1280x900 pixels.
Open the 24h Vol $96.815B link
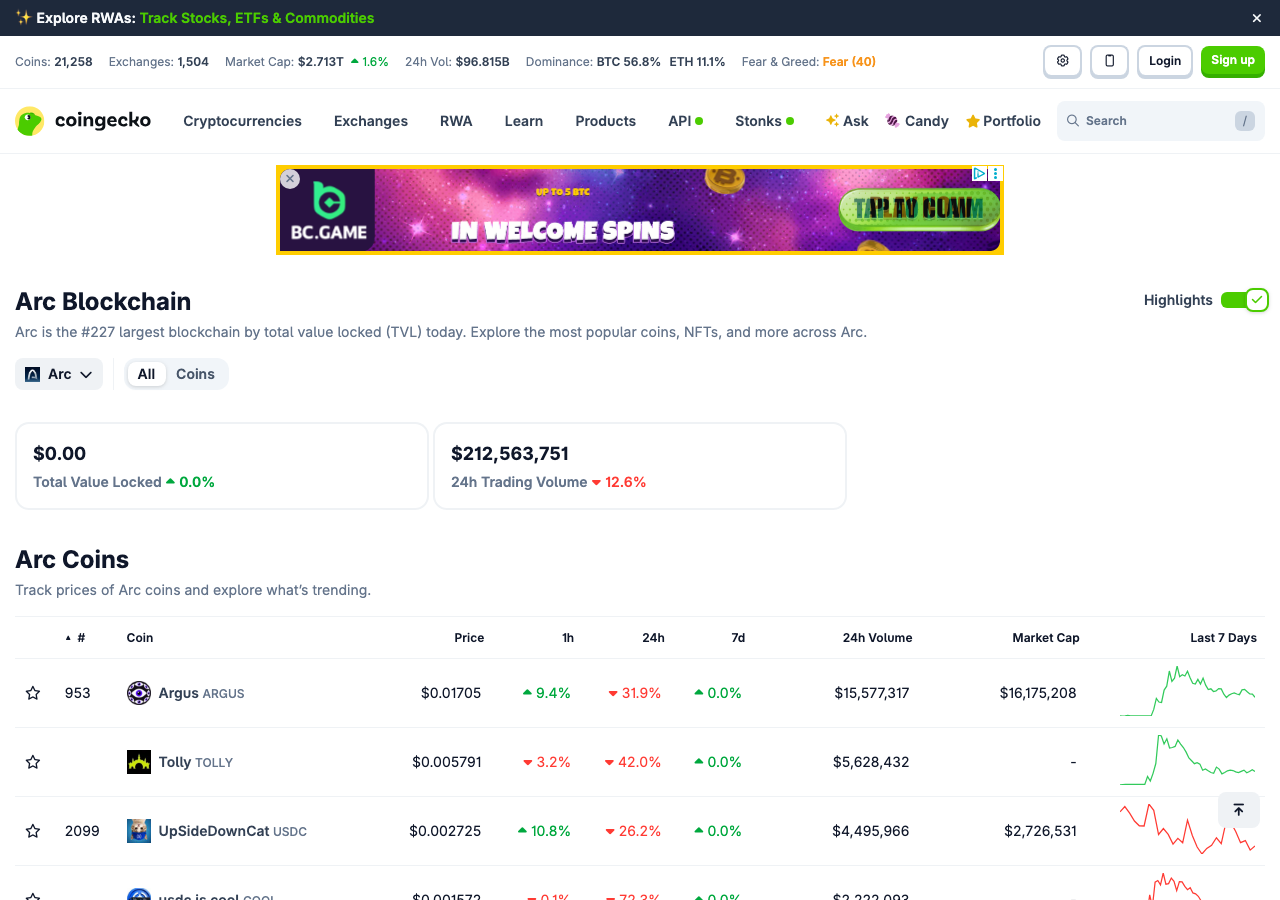click(483, 62)
